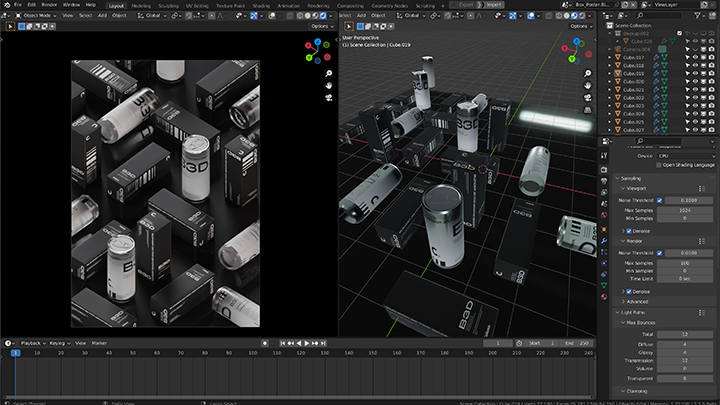
Task: Switch to the Sculpting workspace tab
Action: pos(168,6)
